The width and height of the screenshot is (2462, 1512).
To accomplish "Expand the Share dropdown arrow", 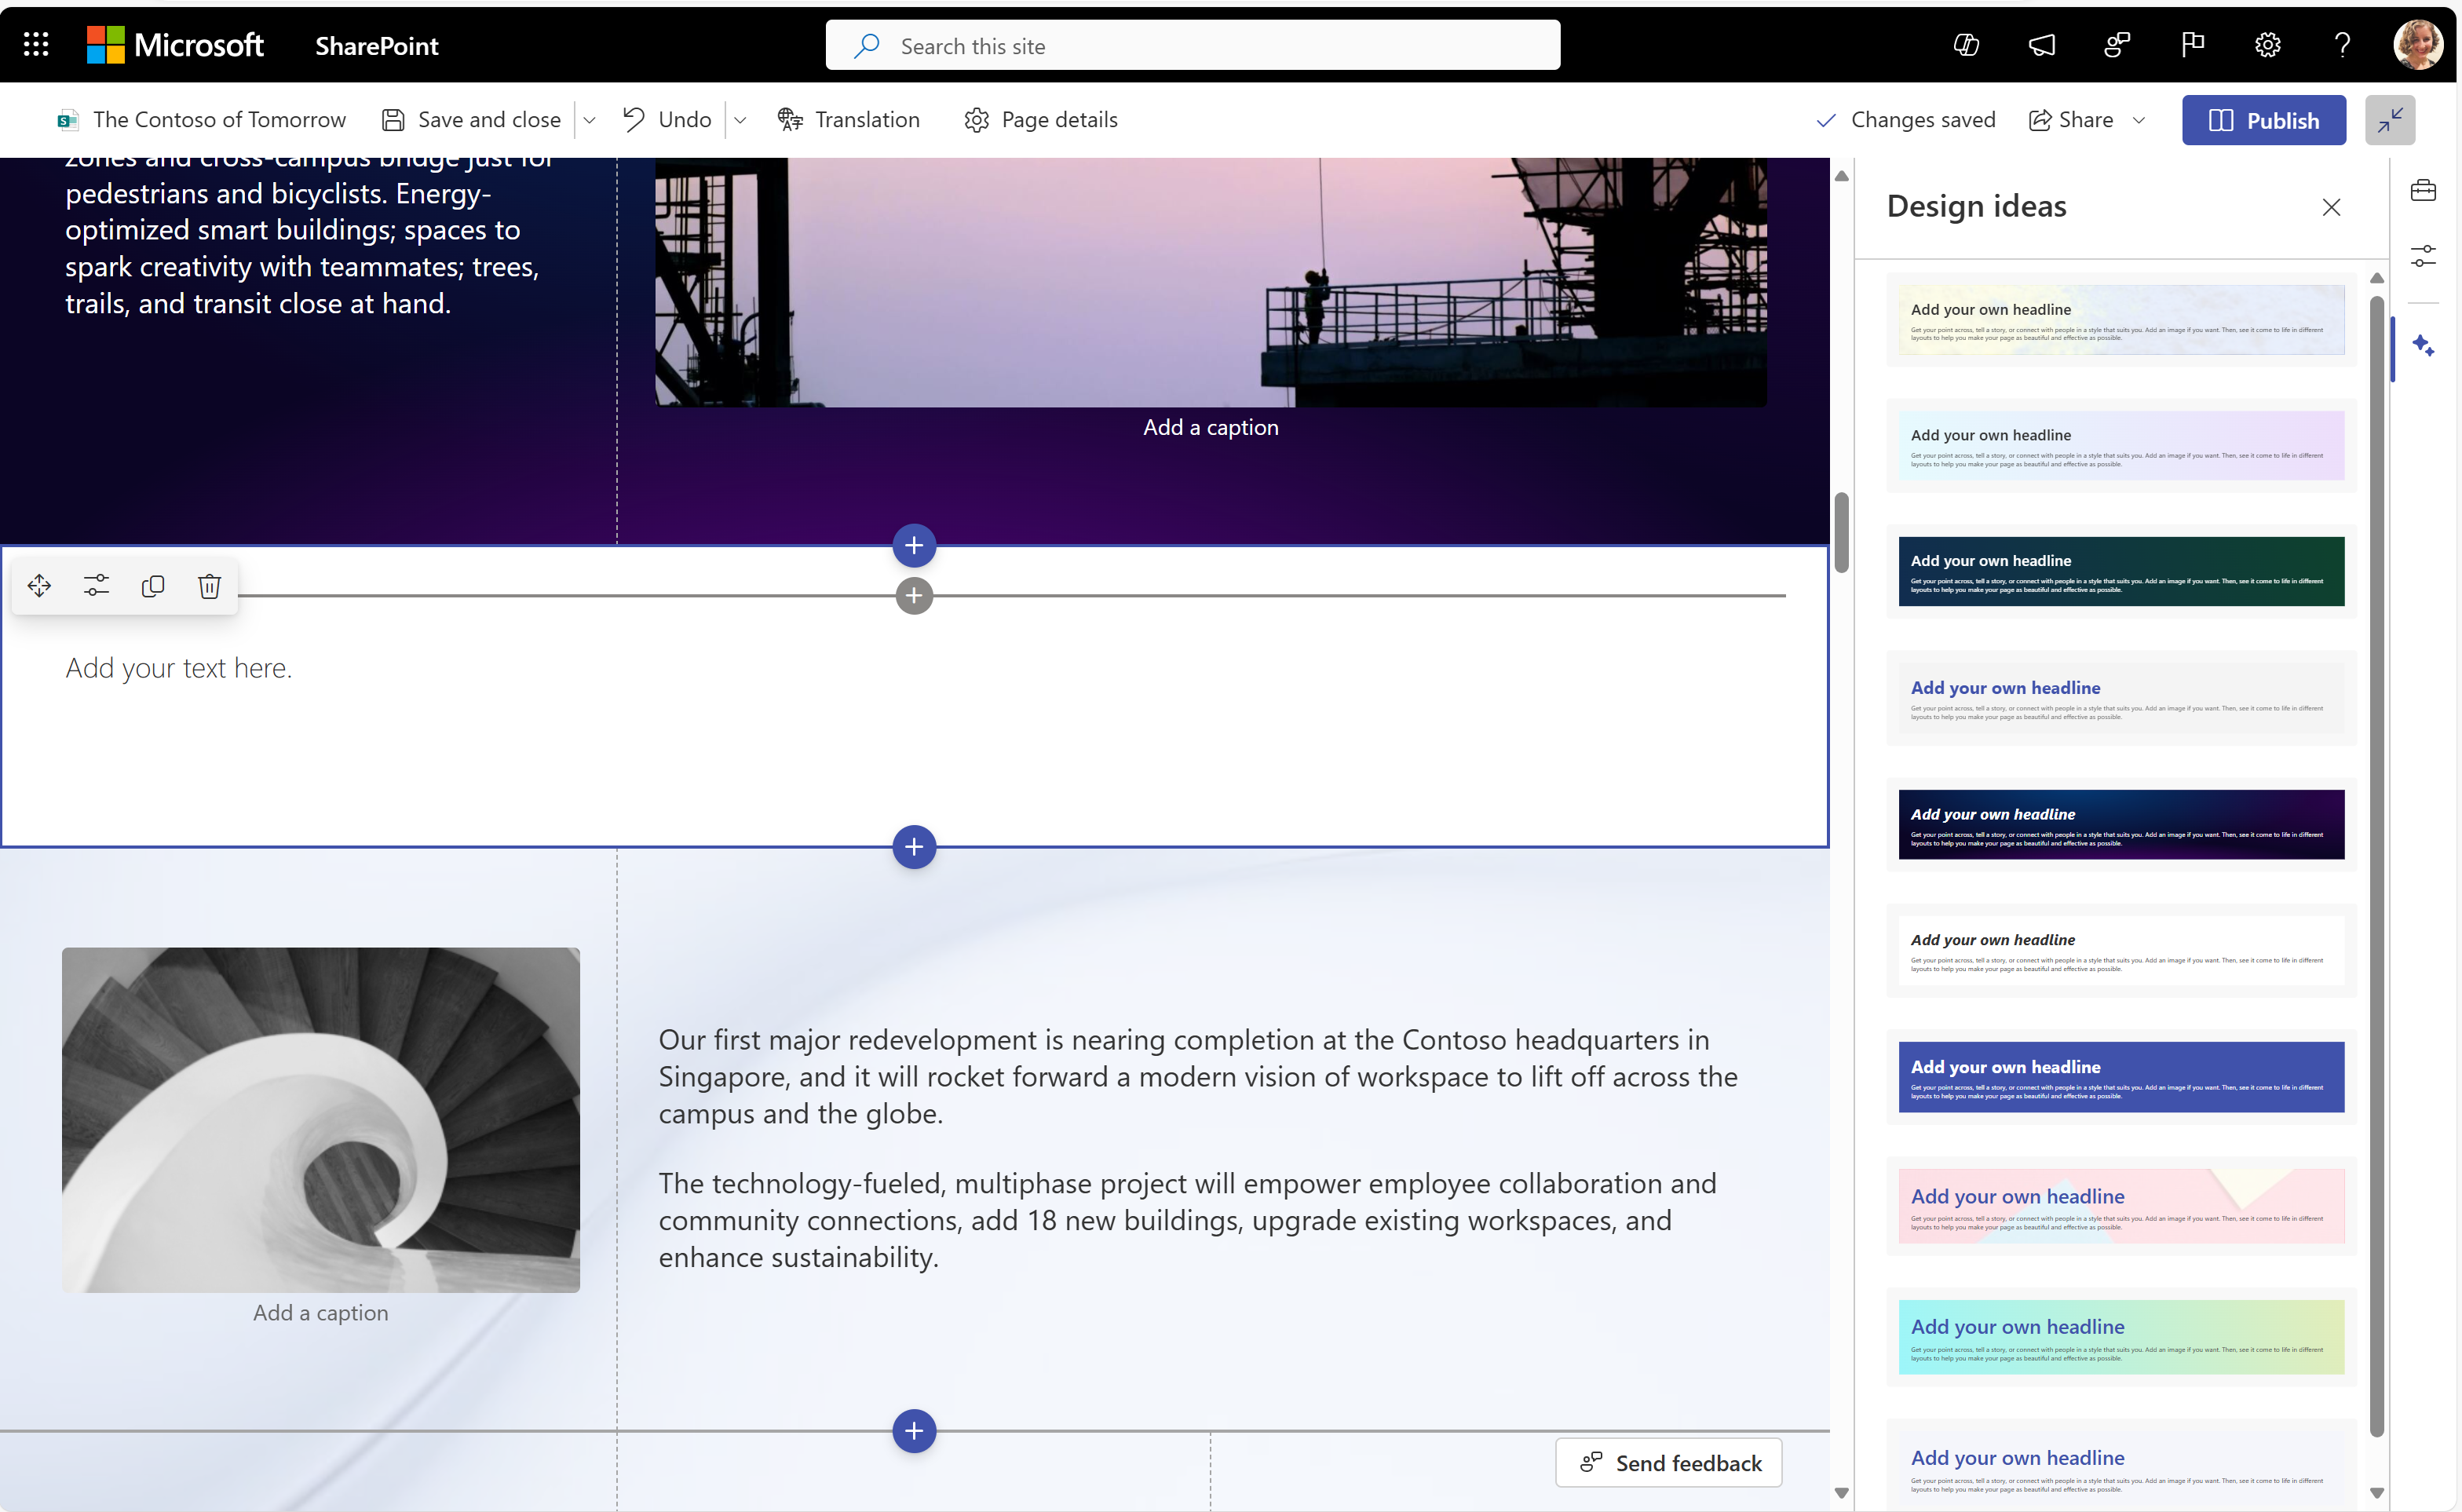I will tap(2140, 119).
